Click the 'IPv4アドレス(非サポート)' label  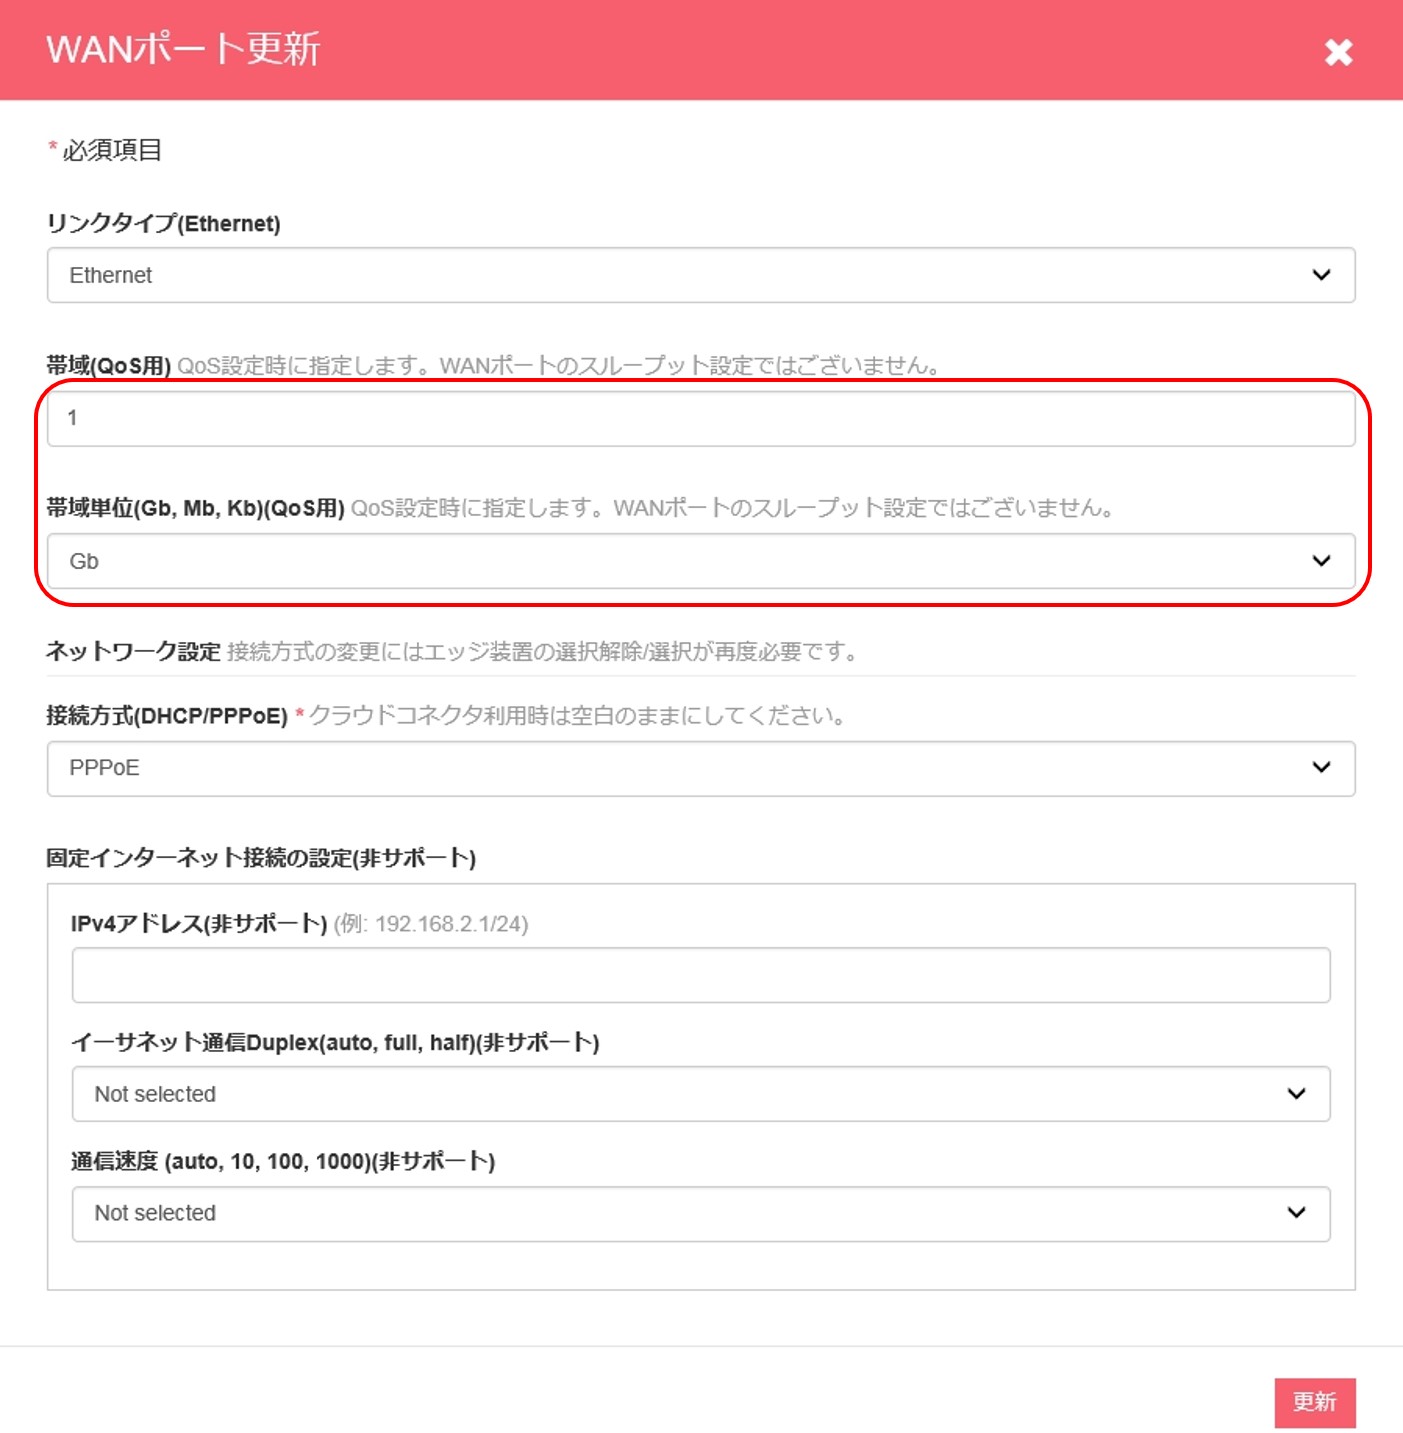pyautogui.click(x=199, y=924)
